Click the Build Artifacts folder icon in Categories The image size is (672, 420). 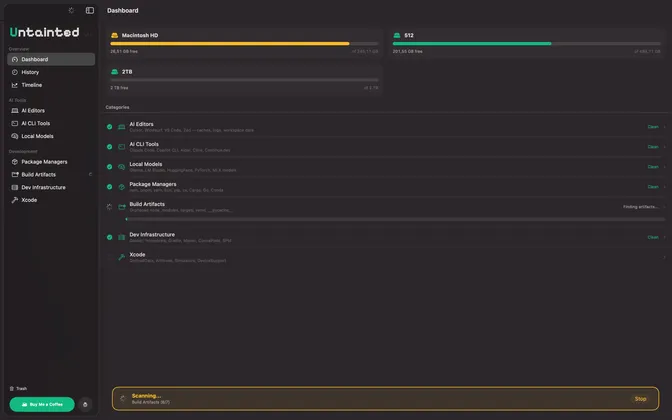(122, 207)
